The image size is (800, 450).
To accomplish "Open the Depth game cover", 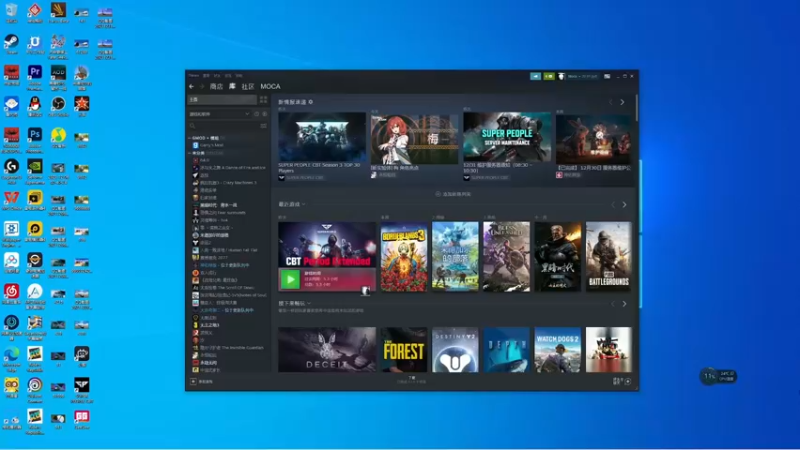I will pos(506,349).
